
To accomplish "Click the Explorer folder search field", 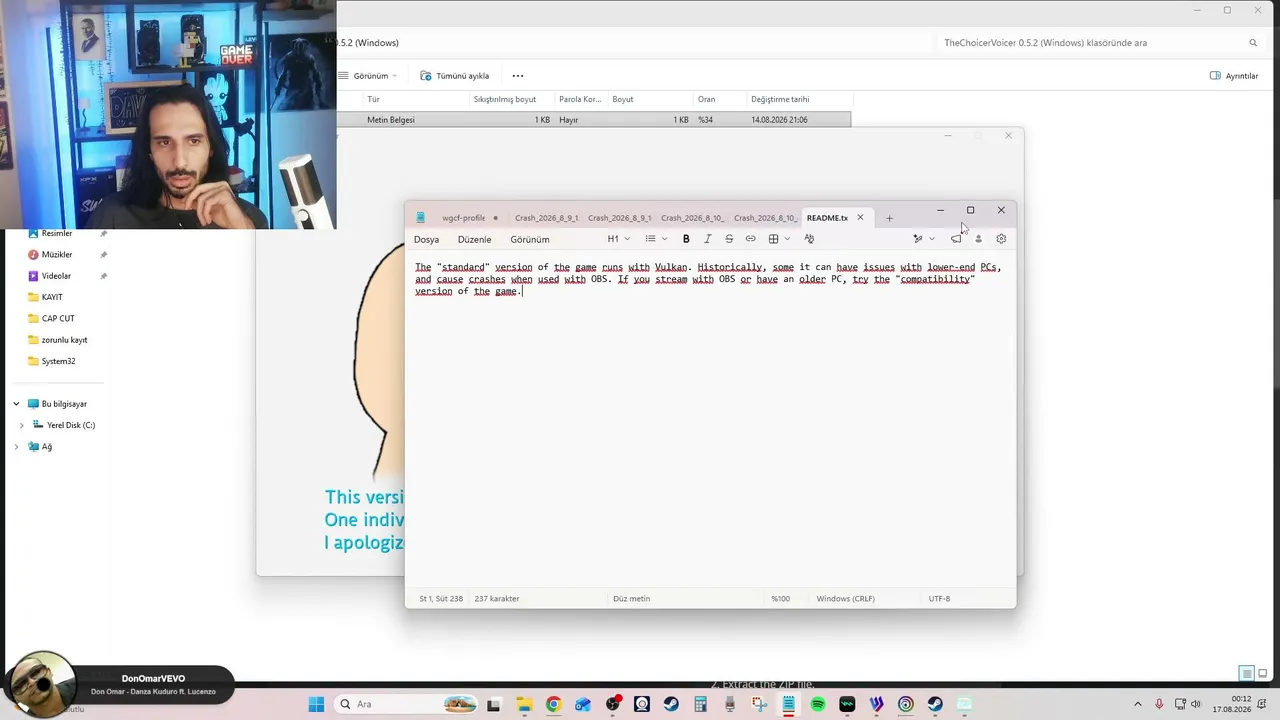I will pyautogui.click(x=1100, y=43).
